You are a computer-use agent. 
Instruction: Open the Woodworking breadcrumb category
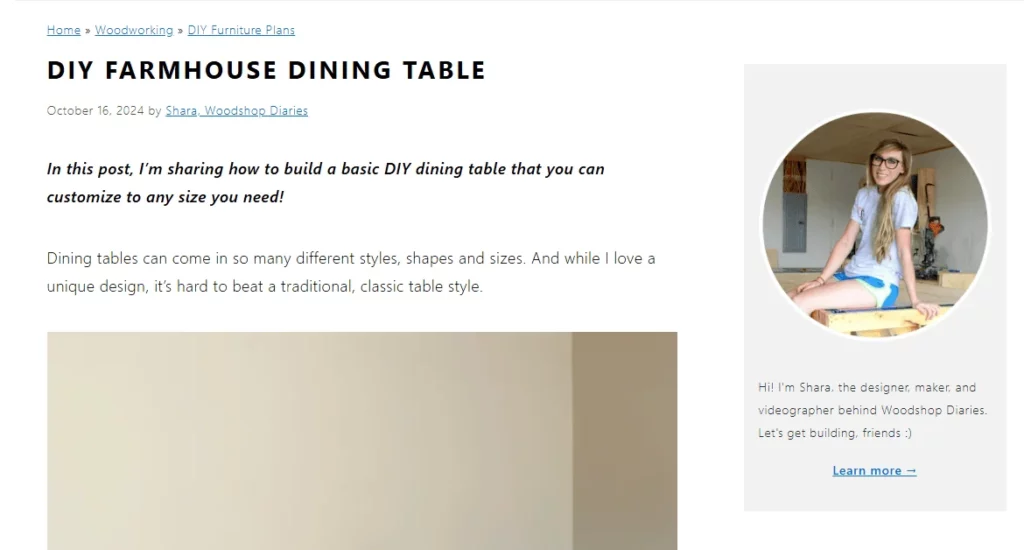pos(134,30)
